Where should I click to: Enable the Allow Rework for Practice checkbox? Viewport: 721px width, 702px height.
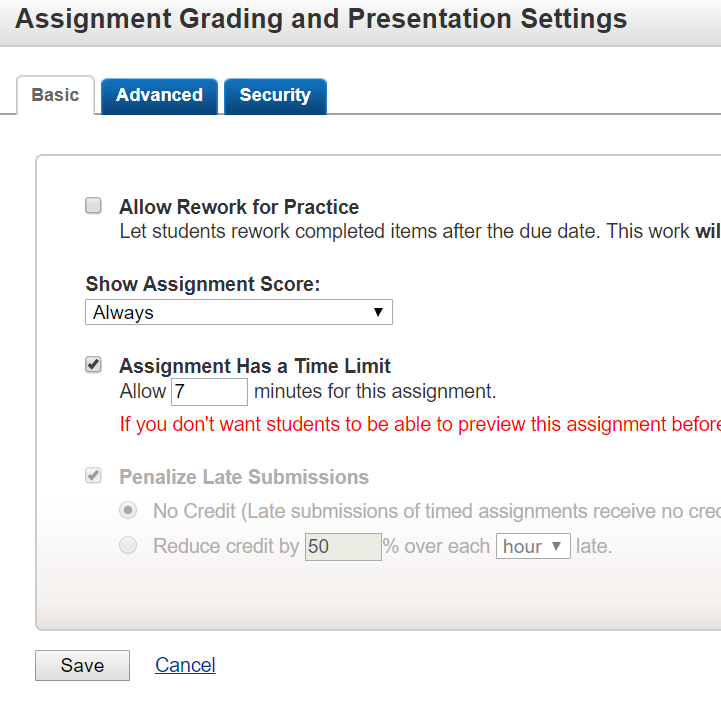coord(94,206)
